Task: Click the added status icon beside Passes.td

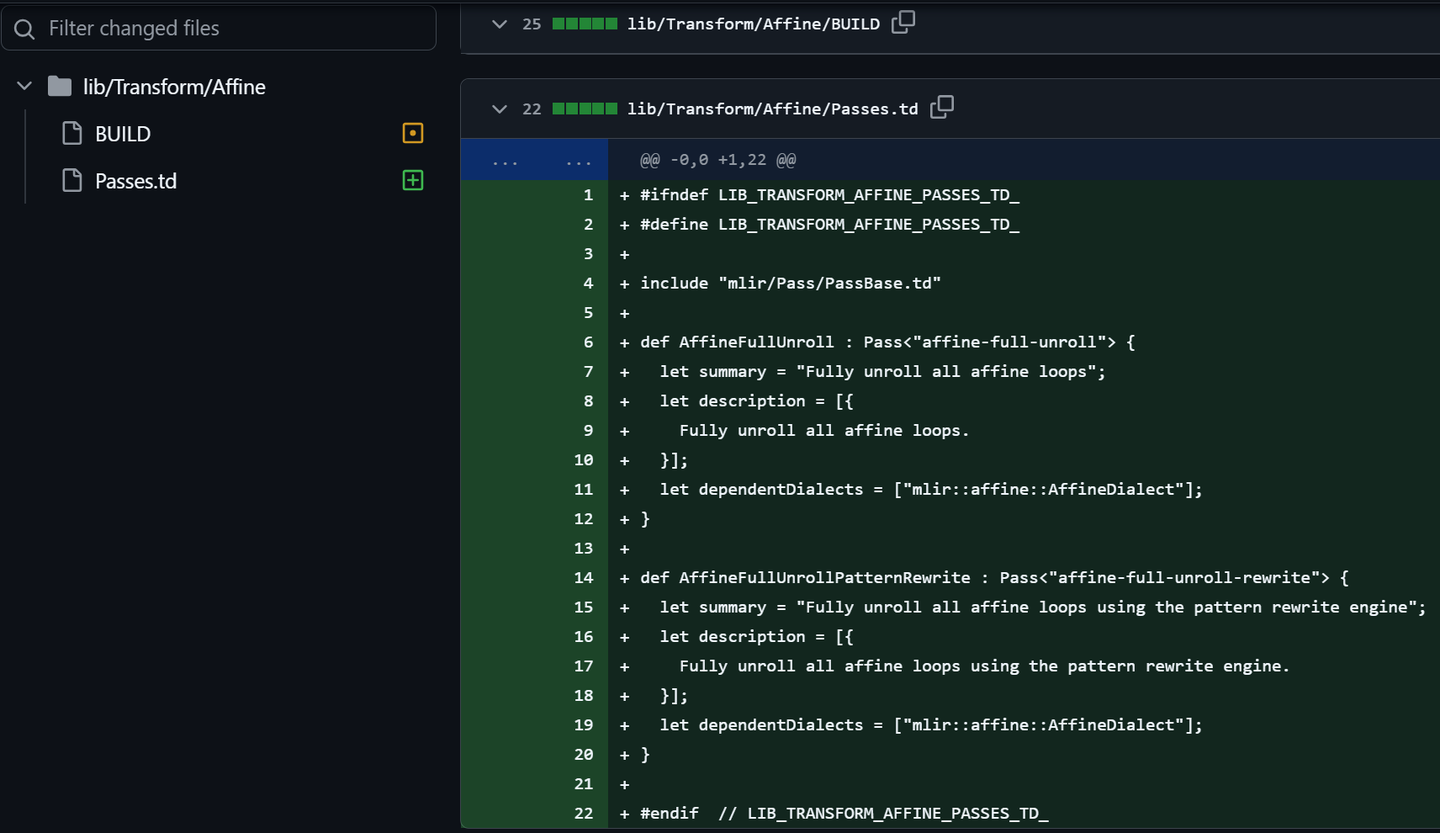Action: pos(413,181)
